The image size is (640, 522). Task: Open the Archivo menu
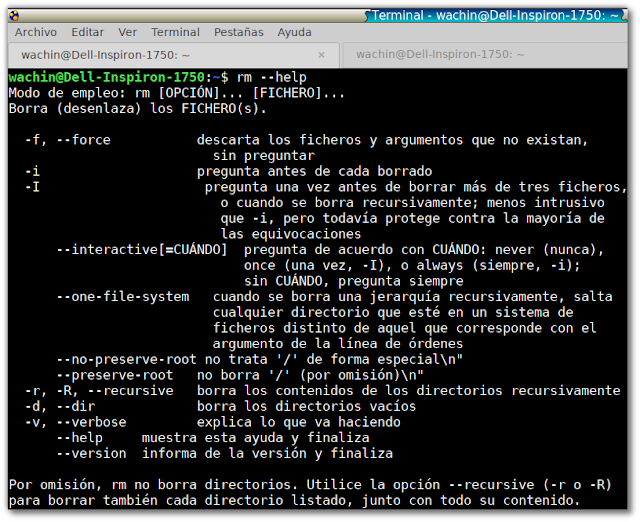point(36,32)
